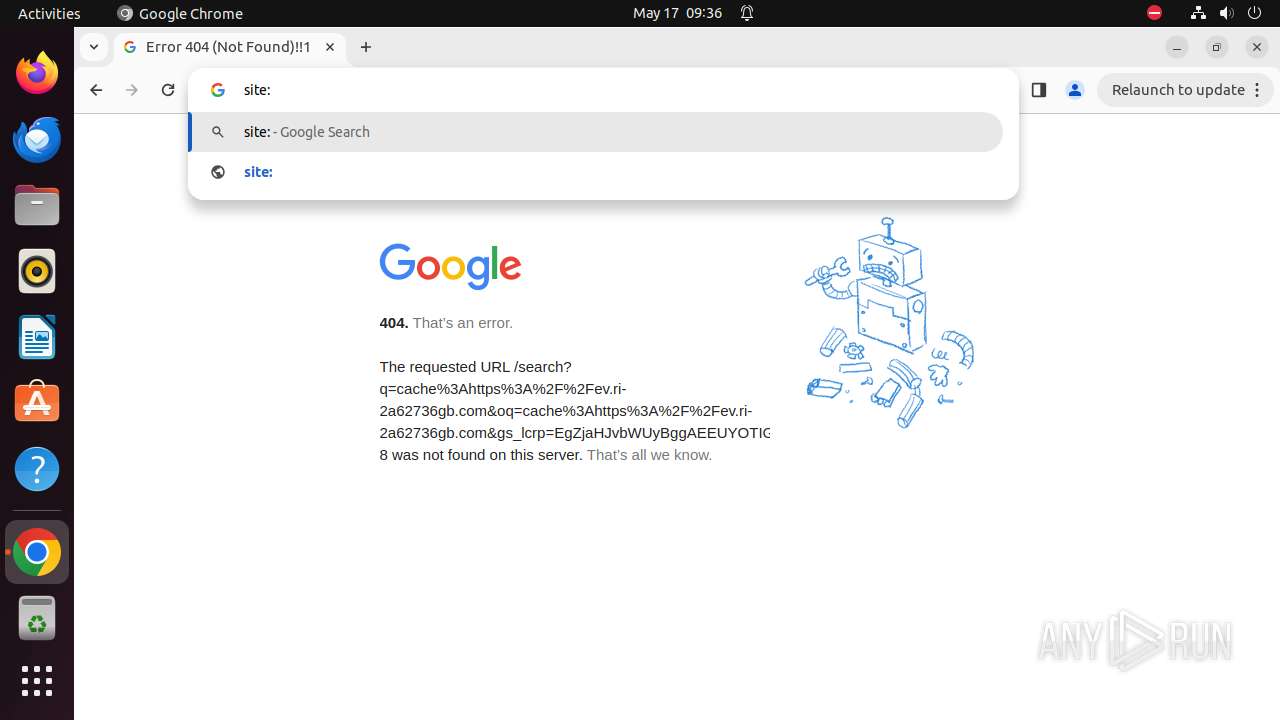This screenshot has width=1280, height=720.
Task: Click the red do-not-disturb indicator icon
Action: 1154,13
